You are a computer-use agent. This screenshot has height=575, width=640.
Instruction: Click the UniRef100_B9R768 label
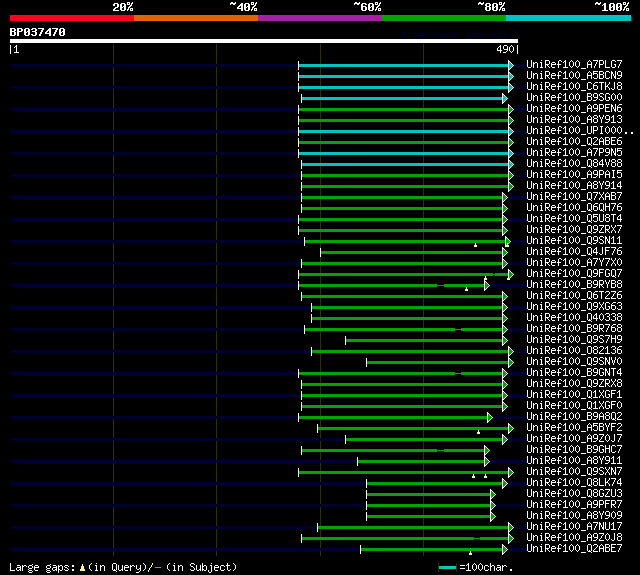click(574, 329)
